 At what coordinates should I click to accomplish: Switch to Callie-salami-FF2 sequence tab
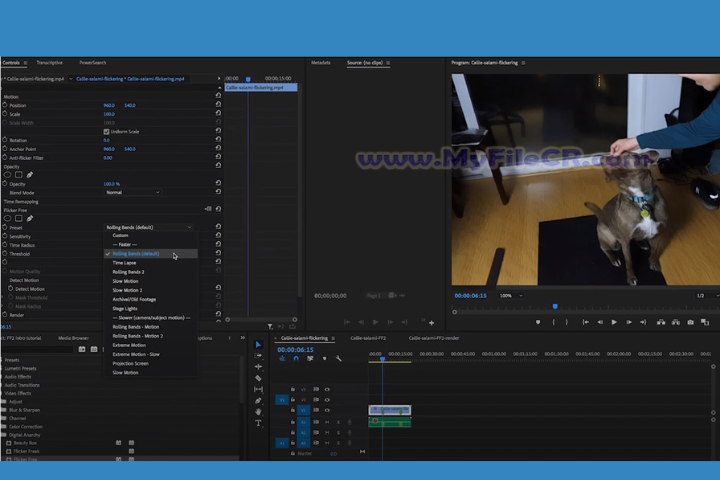[368, 338]
